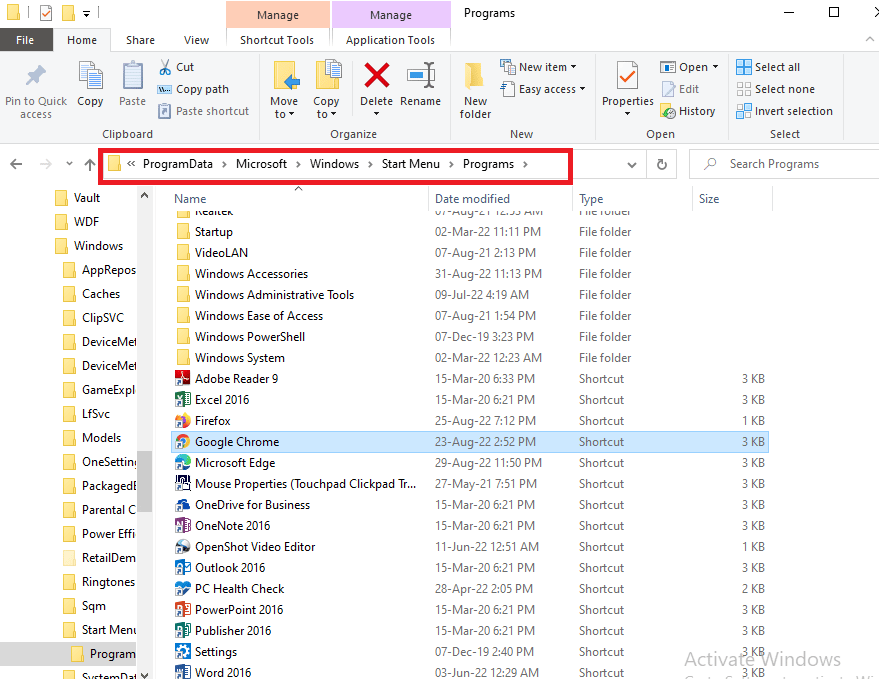
Task: Open the Easy access dropdown
Action: (543, 89)
